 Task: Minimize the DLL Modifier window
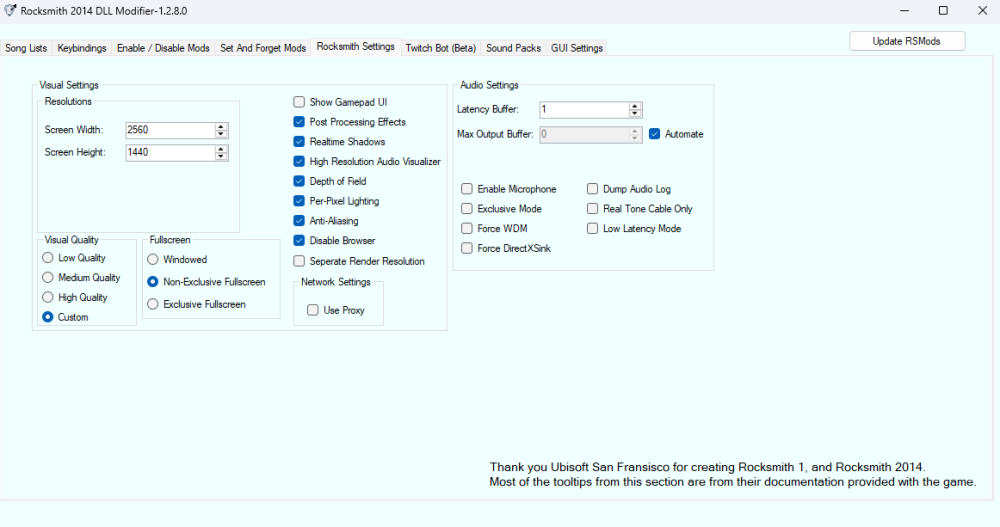pyautogui.click(x=904, y=11)
